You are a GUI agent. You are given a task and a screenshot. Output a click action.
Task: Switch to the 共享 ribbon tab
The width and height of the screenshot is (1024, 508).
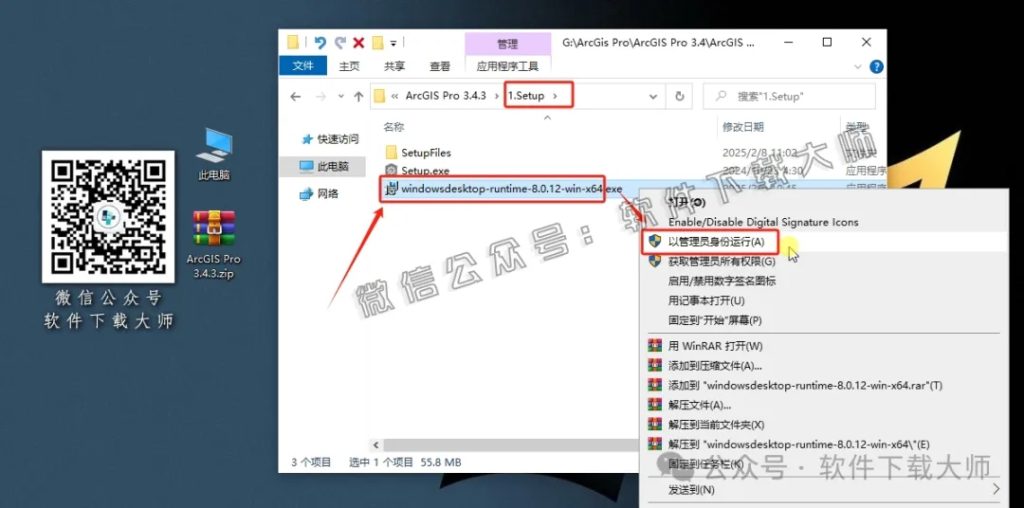click(394, 66)
